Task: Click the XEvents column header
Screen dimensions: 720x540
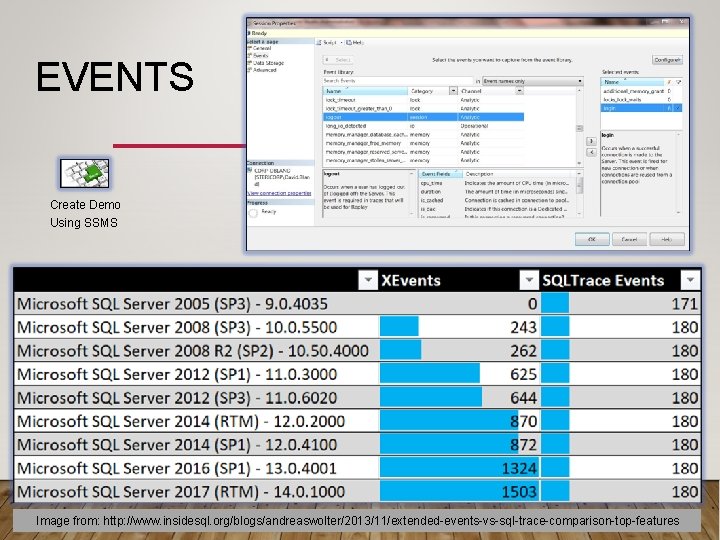Action: [x=411, y=281]
